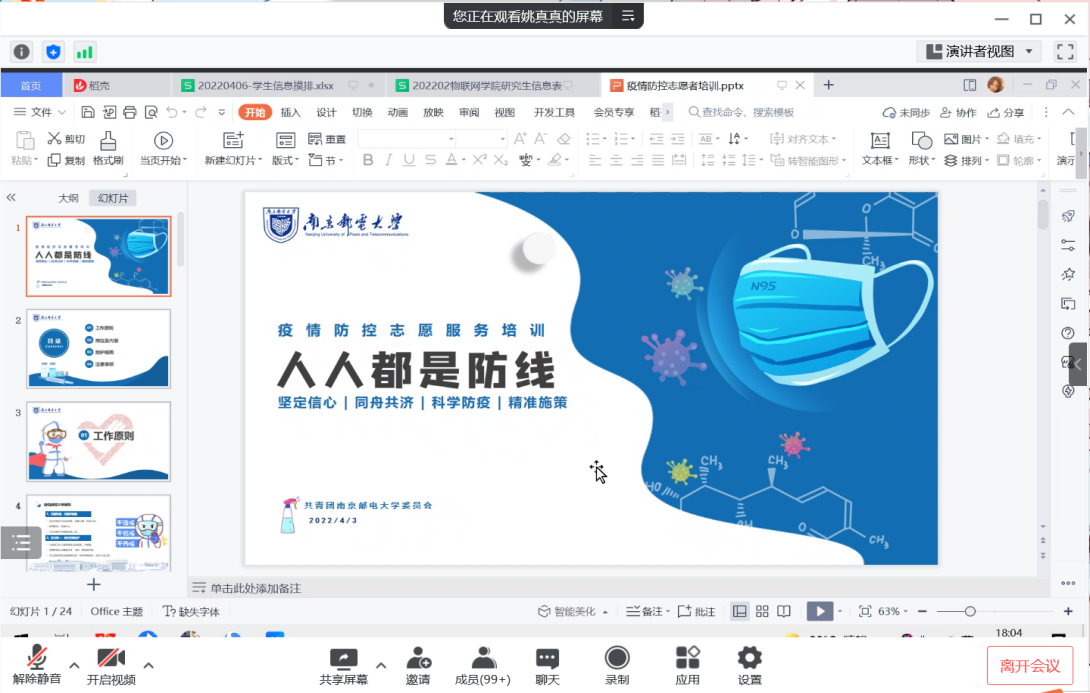Screen dimensions: 1090x693
Task: Click the 大纲 outline panel button
Action: click(x=68, y=198)
